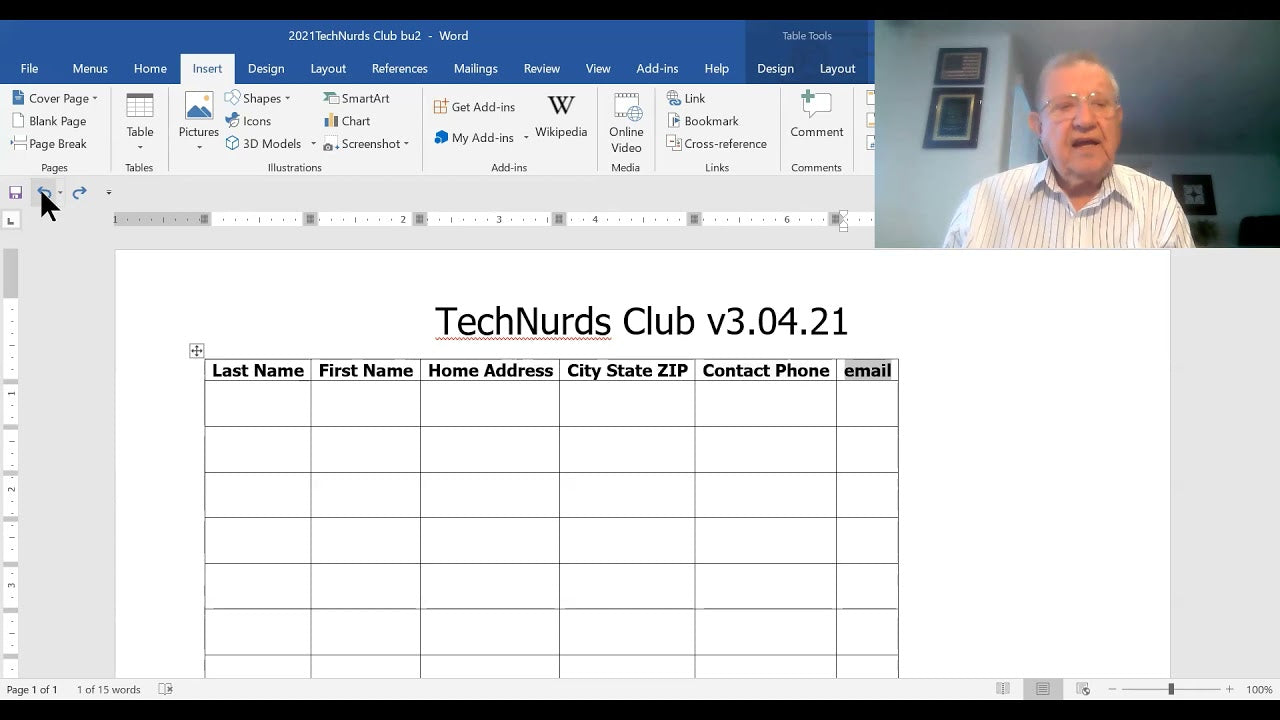Click the table move handle icon
The height and width of the screenshot is (720, 1280).
(197, 351)
